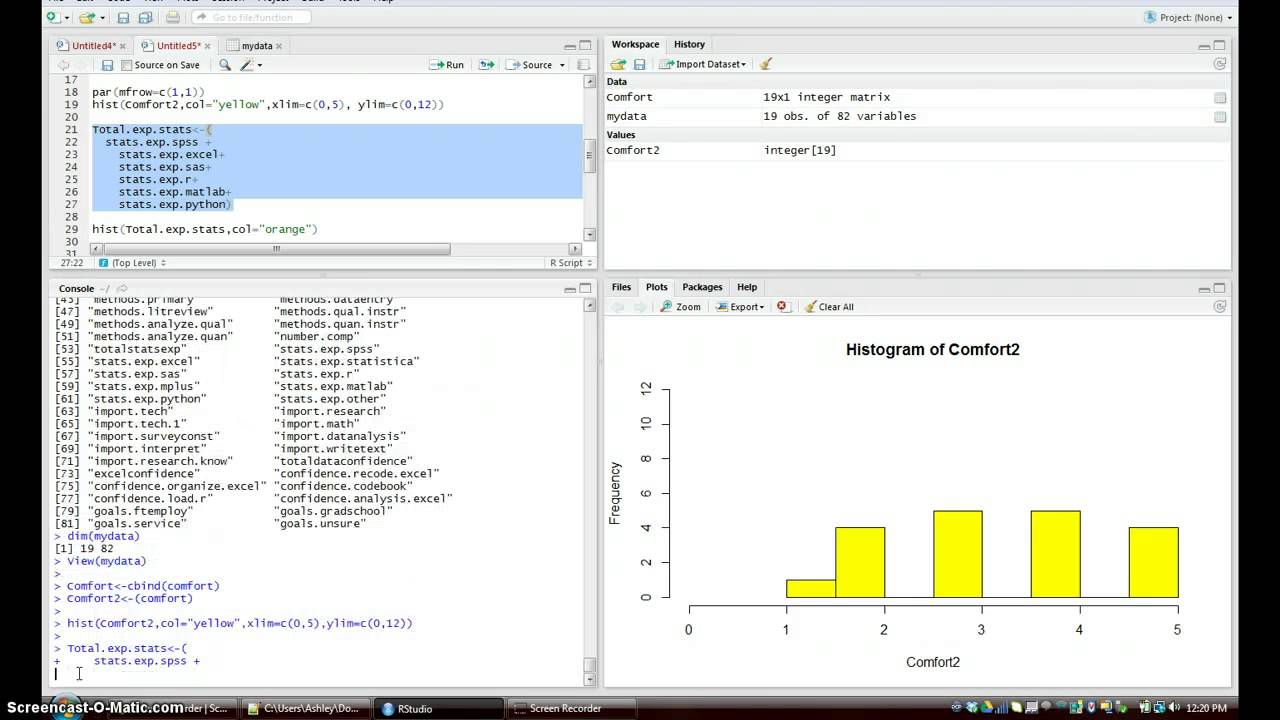
Task: Close the mydata tab
Action: (x=279, y=46)
